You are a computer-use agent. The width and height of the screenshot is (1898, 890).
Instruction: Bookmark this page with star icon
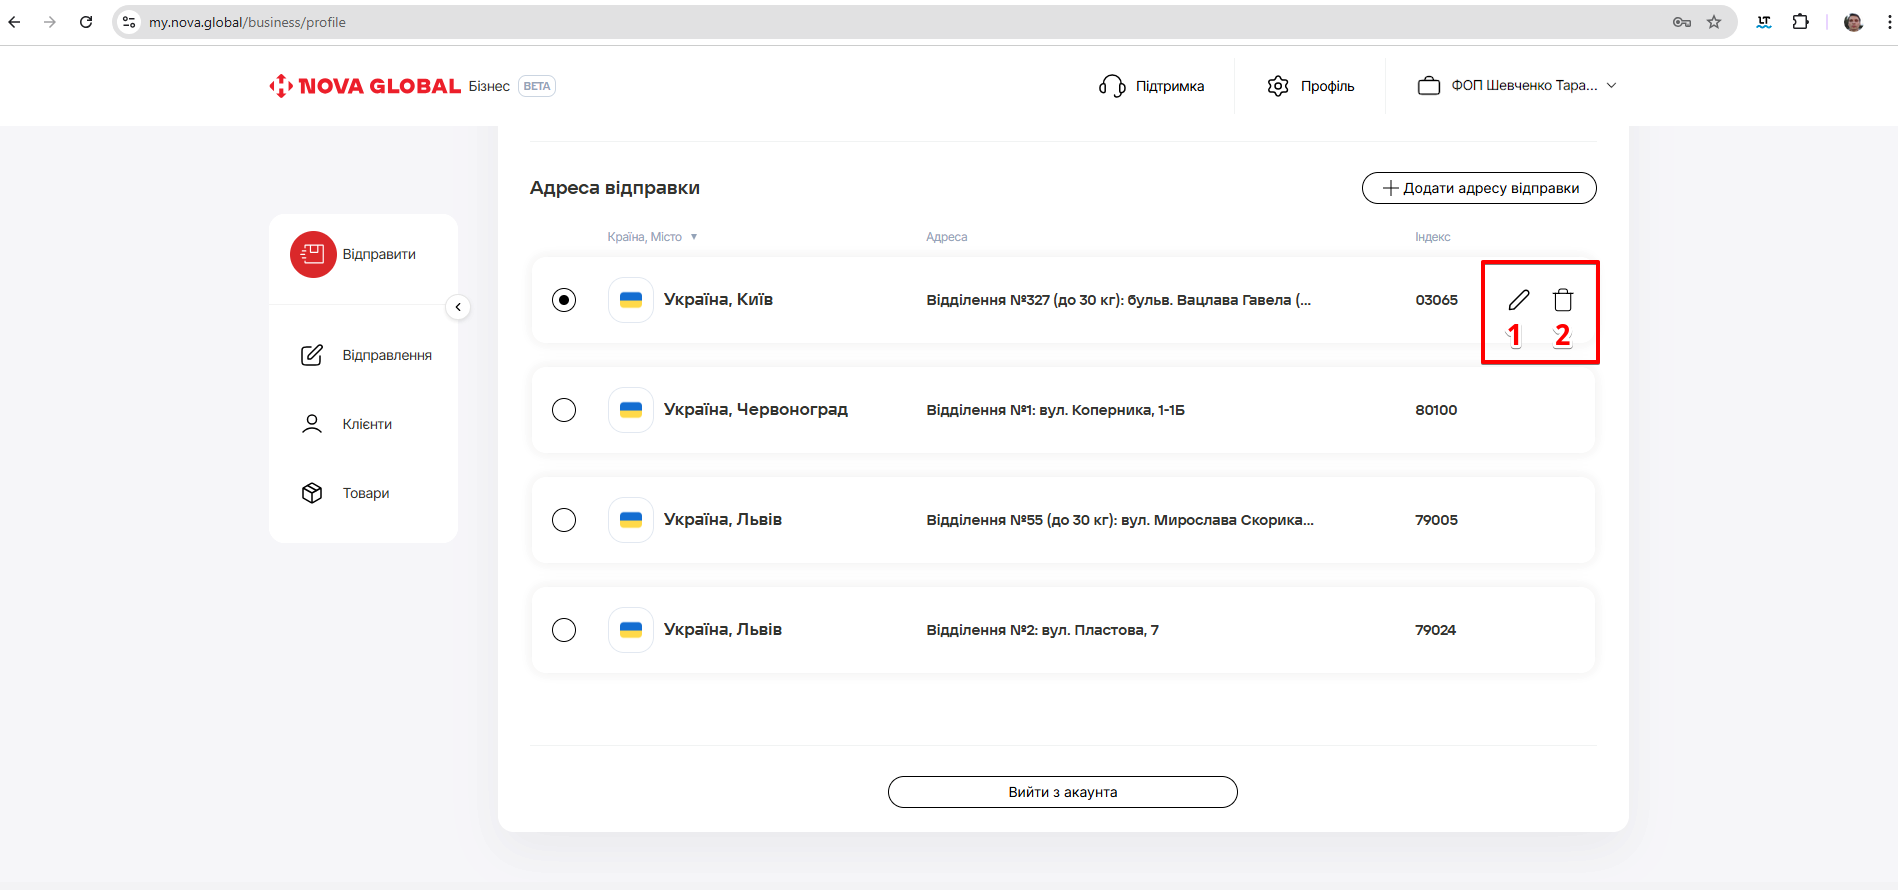click(1714, 22)
